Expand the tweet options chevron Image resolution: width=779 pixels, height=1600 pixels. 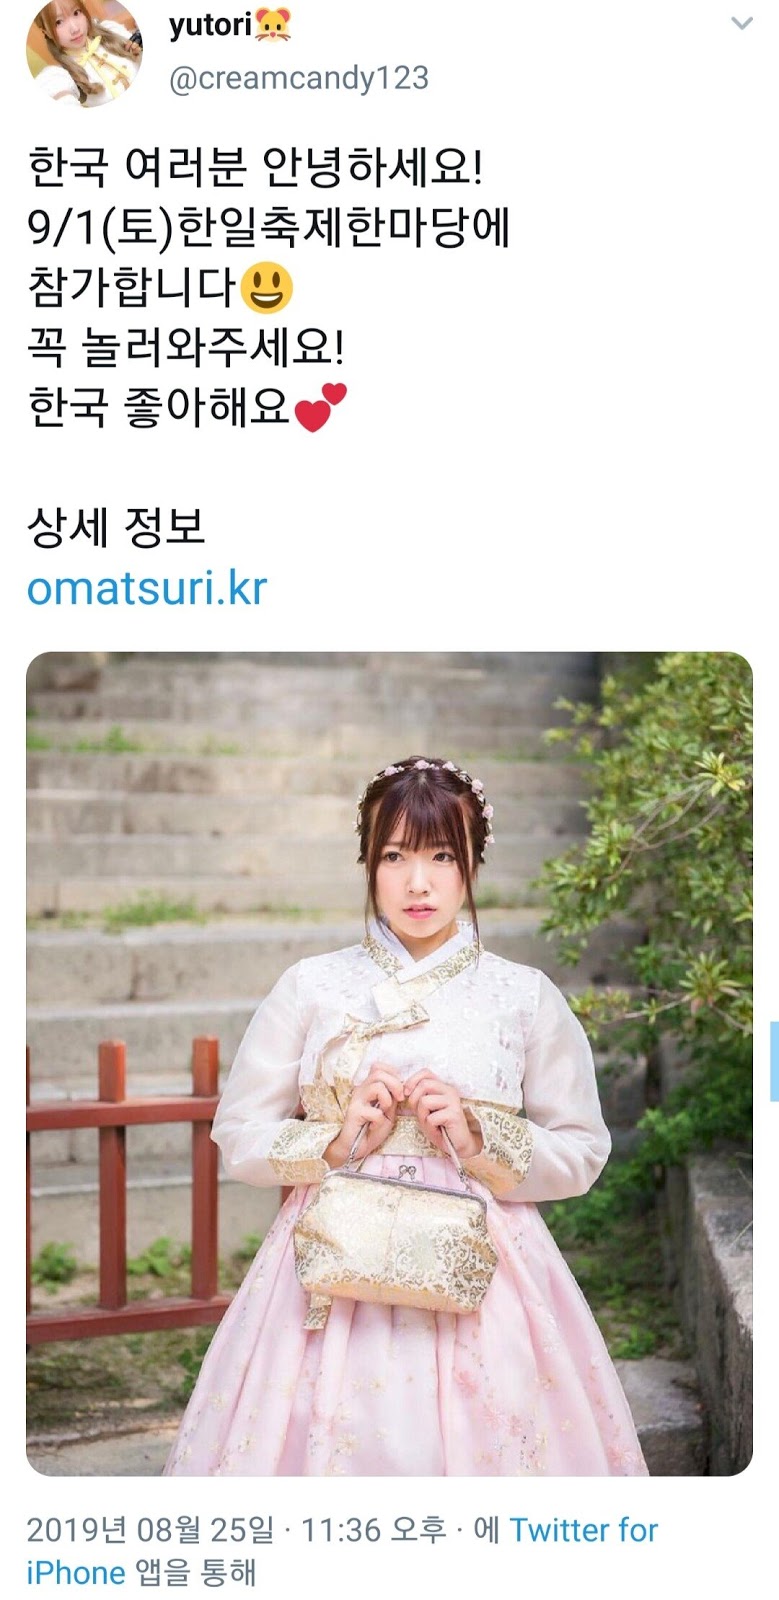click(741, 23)
